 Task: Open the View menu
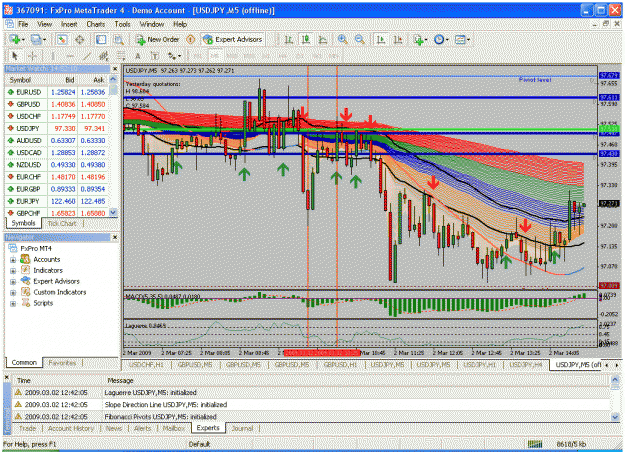[45, 24]
